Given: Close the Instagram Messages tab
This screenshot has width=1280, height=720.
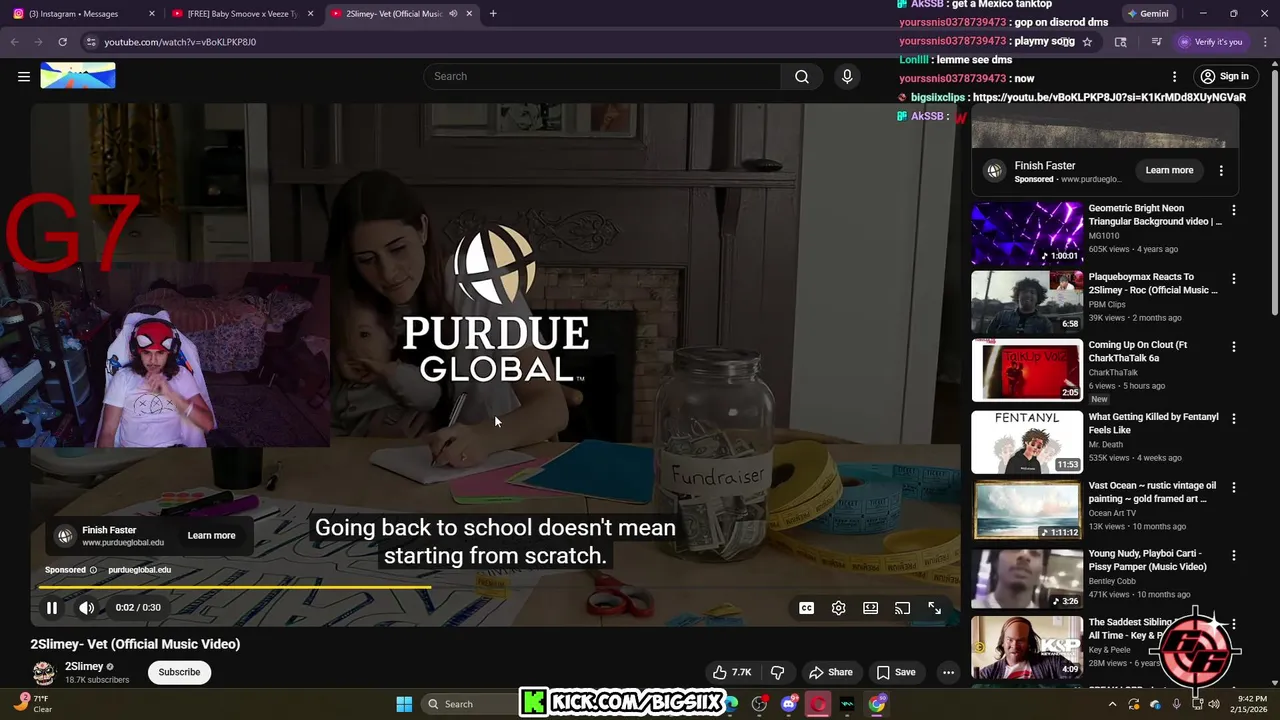Looking at the screenshot, I should [x=152, y=14].
